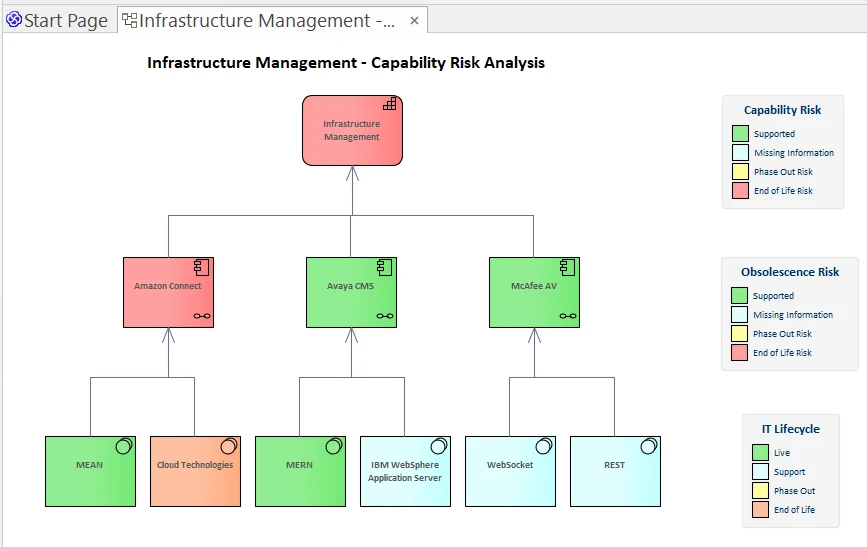This screenshot has height=547, width=867.
Task: Click 'Missing Information' in Obsolescence Risk legend
Action: click(793, 315)
